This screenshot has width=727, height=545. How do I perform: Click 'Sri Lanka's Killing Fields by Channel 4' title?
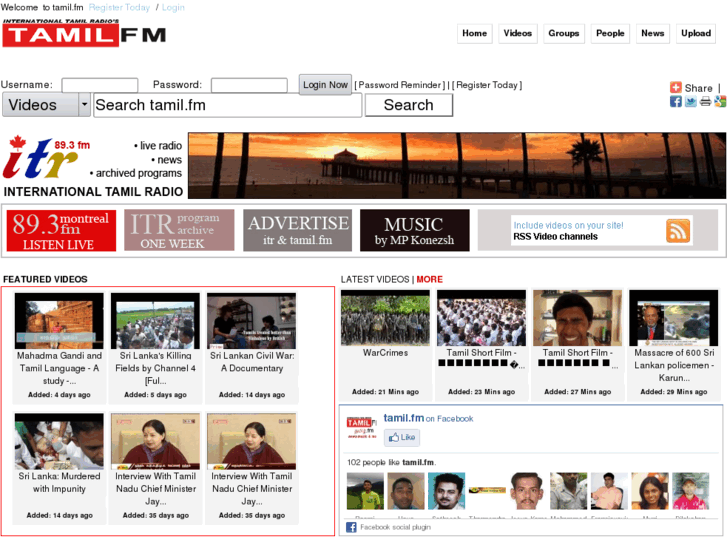click(x=155, y=368)
